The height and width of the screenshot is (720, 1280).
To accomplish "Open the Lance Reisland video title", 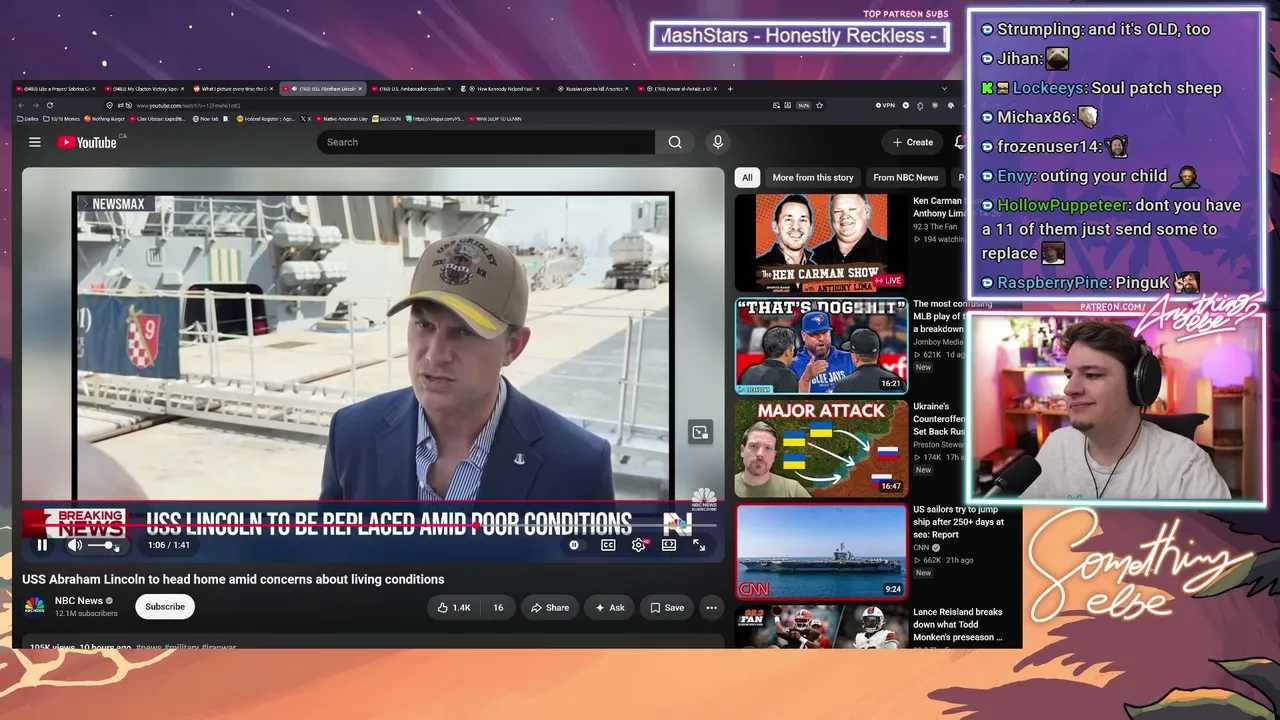I will click(957, 624).
